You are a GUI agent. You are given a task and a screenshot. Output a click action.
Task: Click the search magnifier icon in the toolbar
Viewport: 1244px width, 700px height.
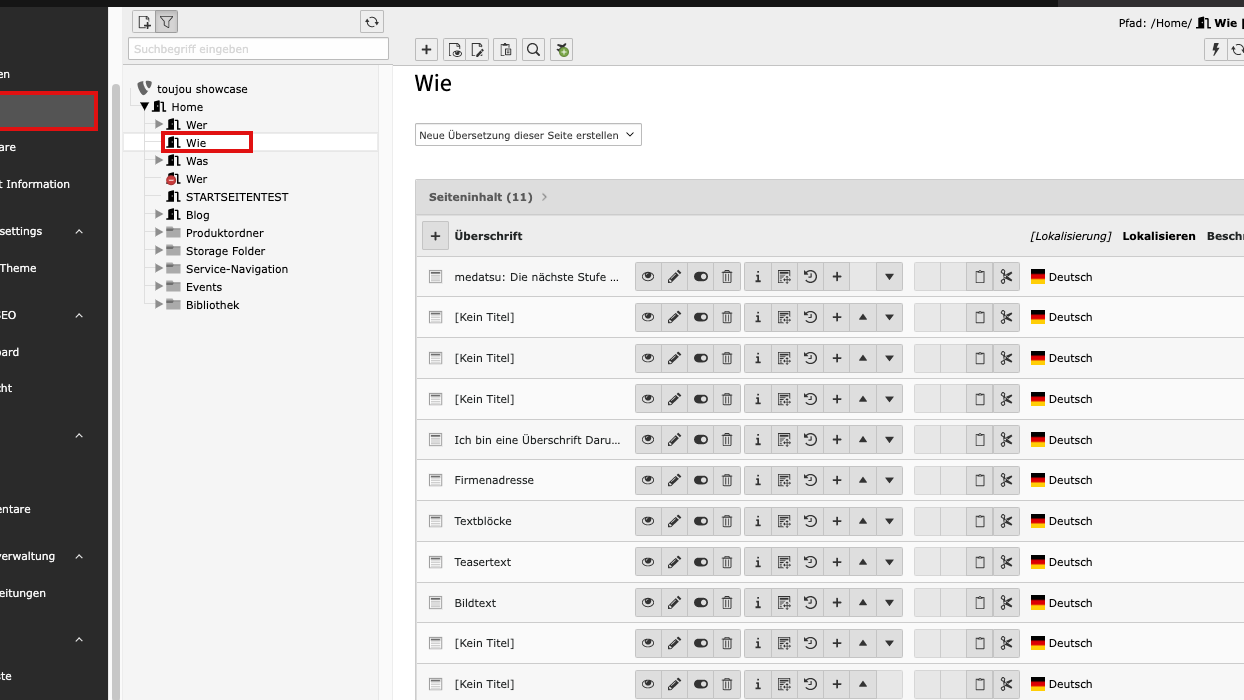[x=534, y=50]
